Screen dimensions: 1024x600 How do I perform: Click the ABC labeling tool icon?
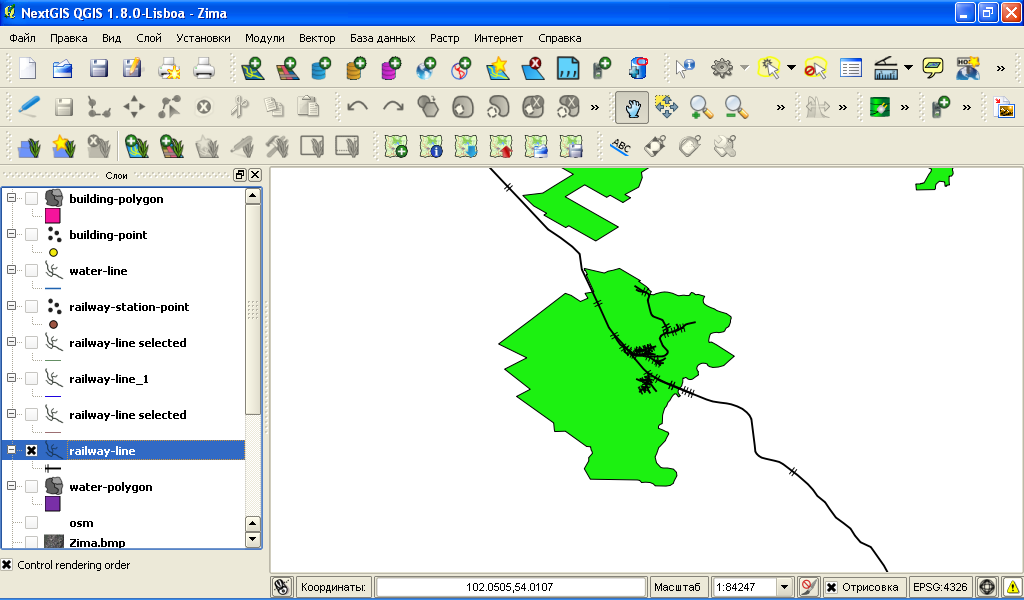click(621, 147)
